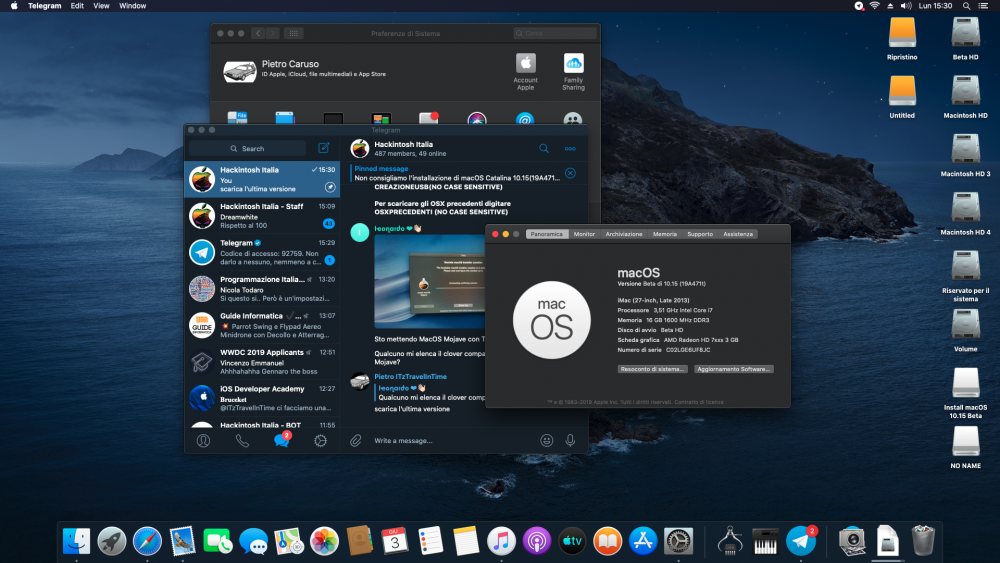Image resolution: width=1000 pixels, height=563 pixels.
Task: Click the compose new message icon in Telegram
Action: [323, 148]
